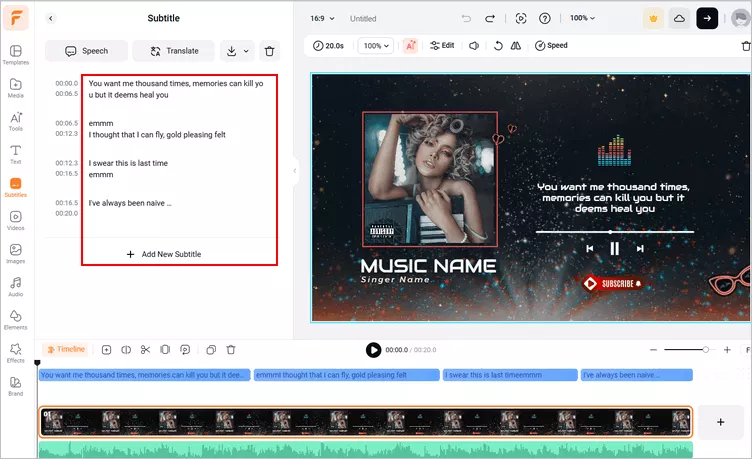Go back from the Subtitle panel

click(x=51, y=18)
